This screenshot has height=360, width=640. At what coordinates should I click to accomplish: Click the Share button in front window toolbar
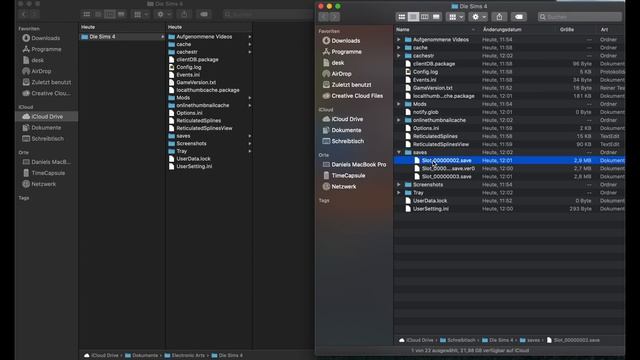(499, 17)
